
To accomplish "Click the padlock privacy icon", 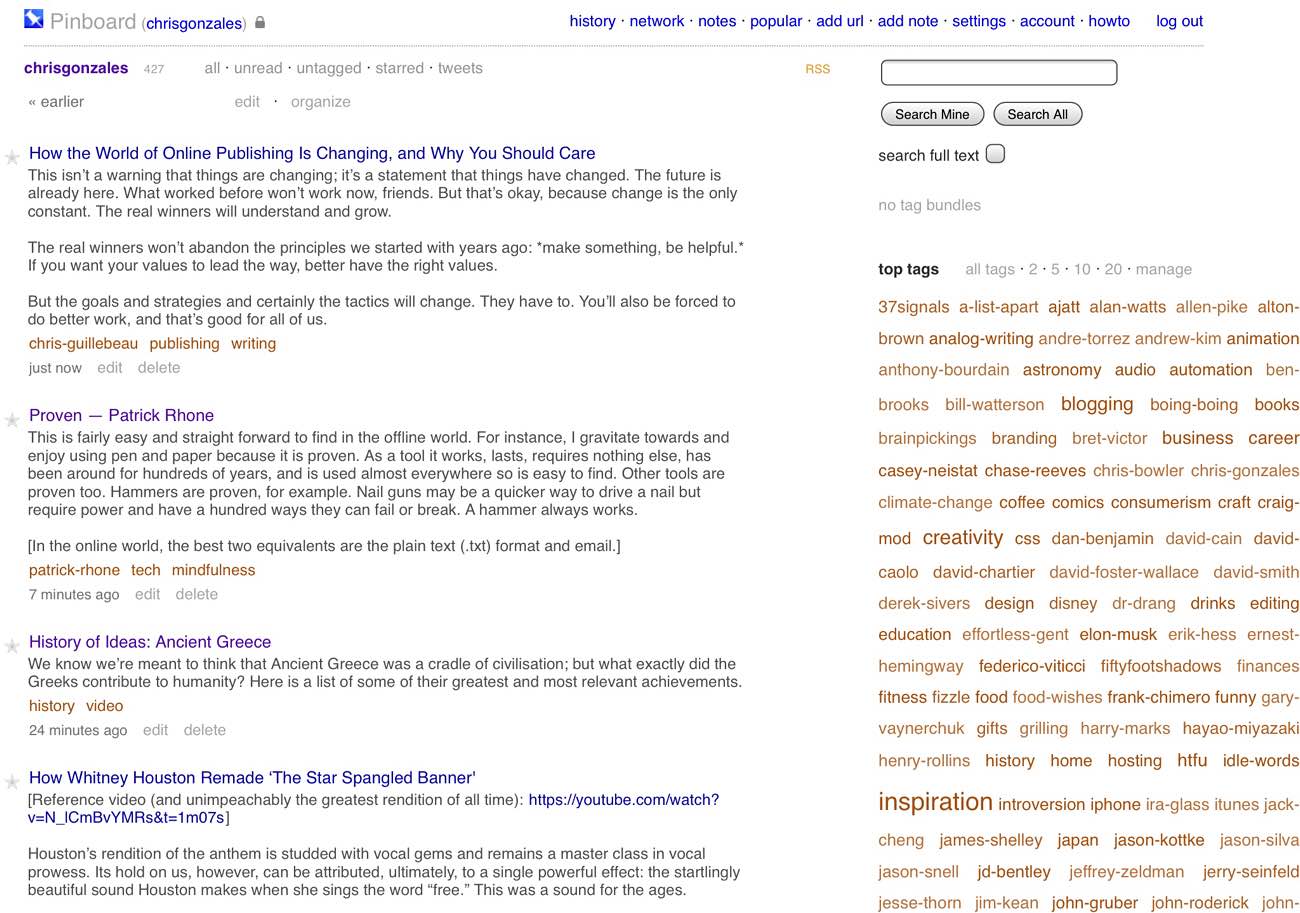I will pos(260,22).
